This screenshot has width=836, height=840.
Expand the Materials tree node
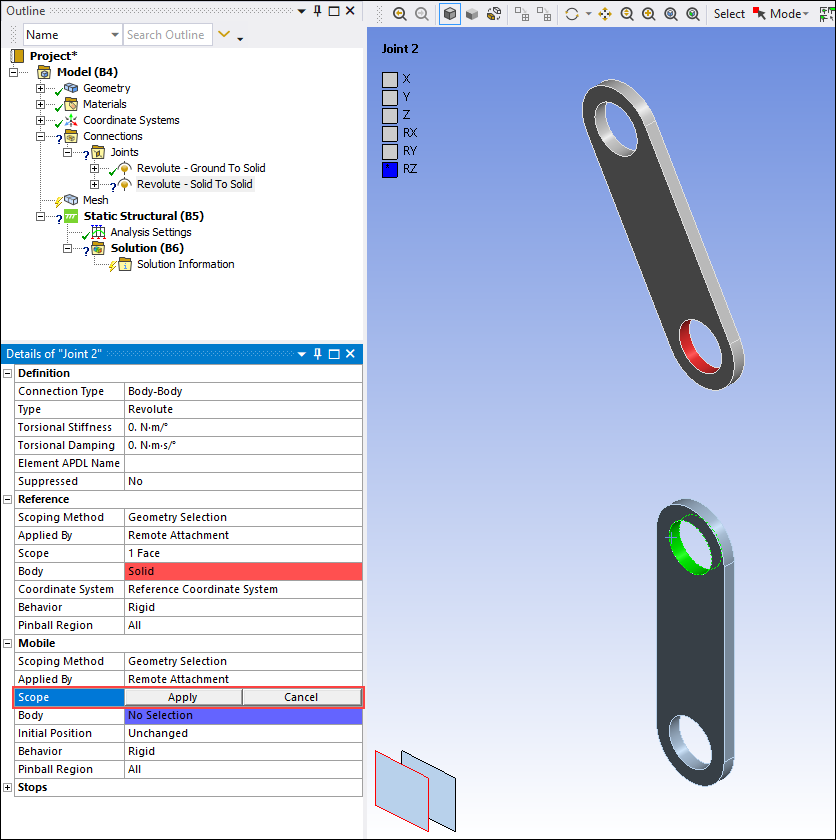(40, 104)
